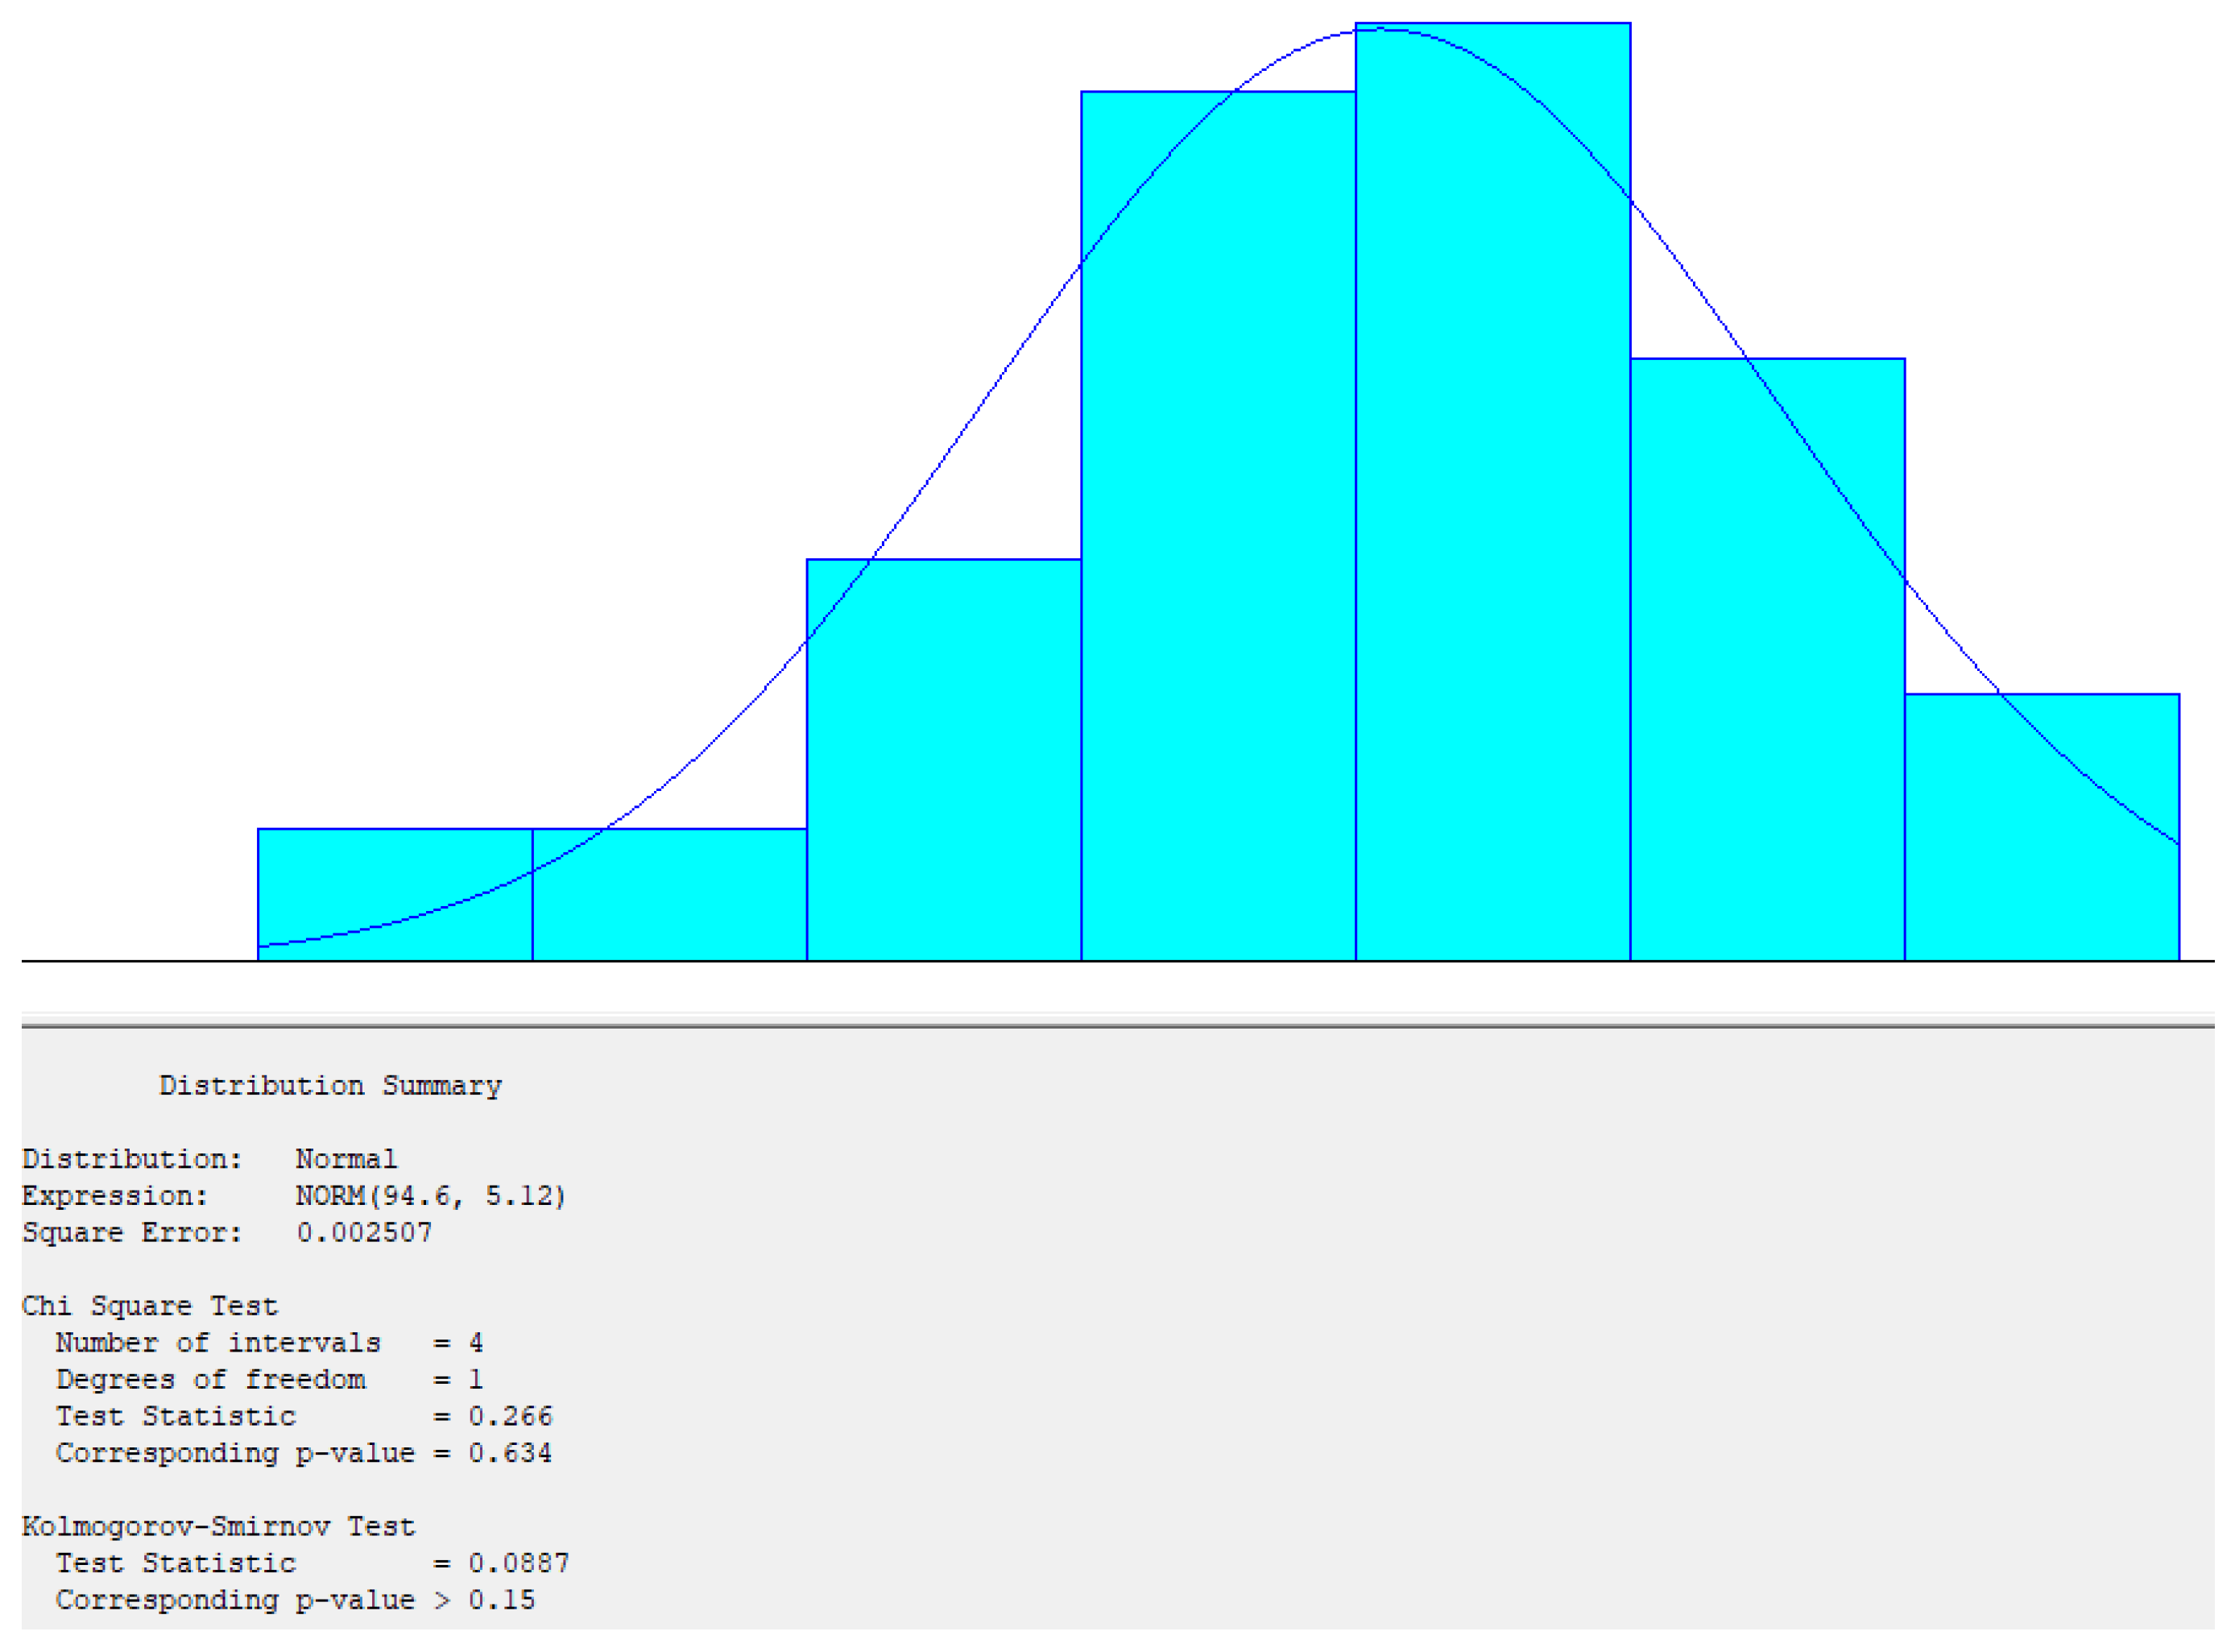The image size is (2235, 1652).
Task: Click the Square Error value '0.002507'
Action: (x=365, y=1235)
